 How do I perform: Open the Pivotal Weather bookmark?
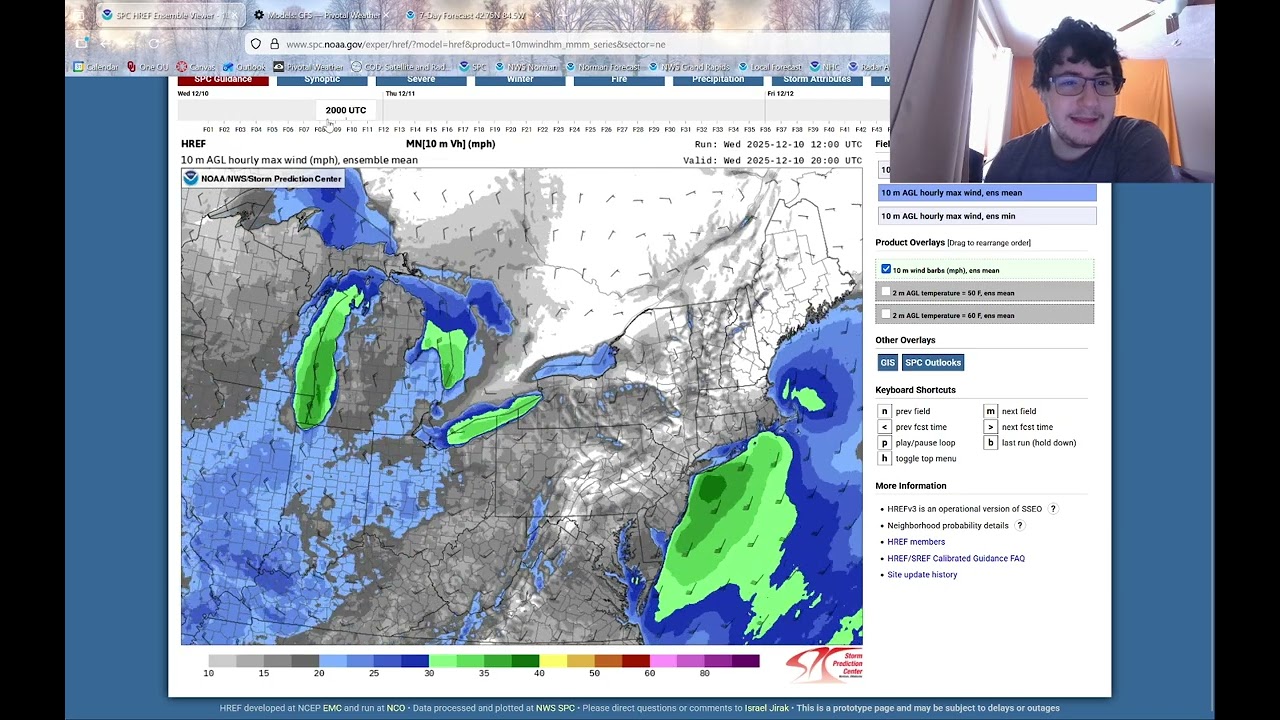308,67
